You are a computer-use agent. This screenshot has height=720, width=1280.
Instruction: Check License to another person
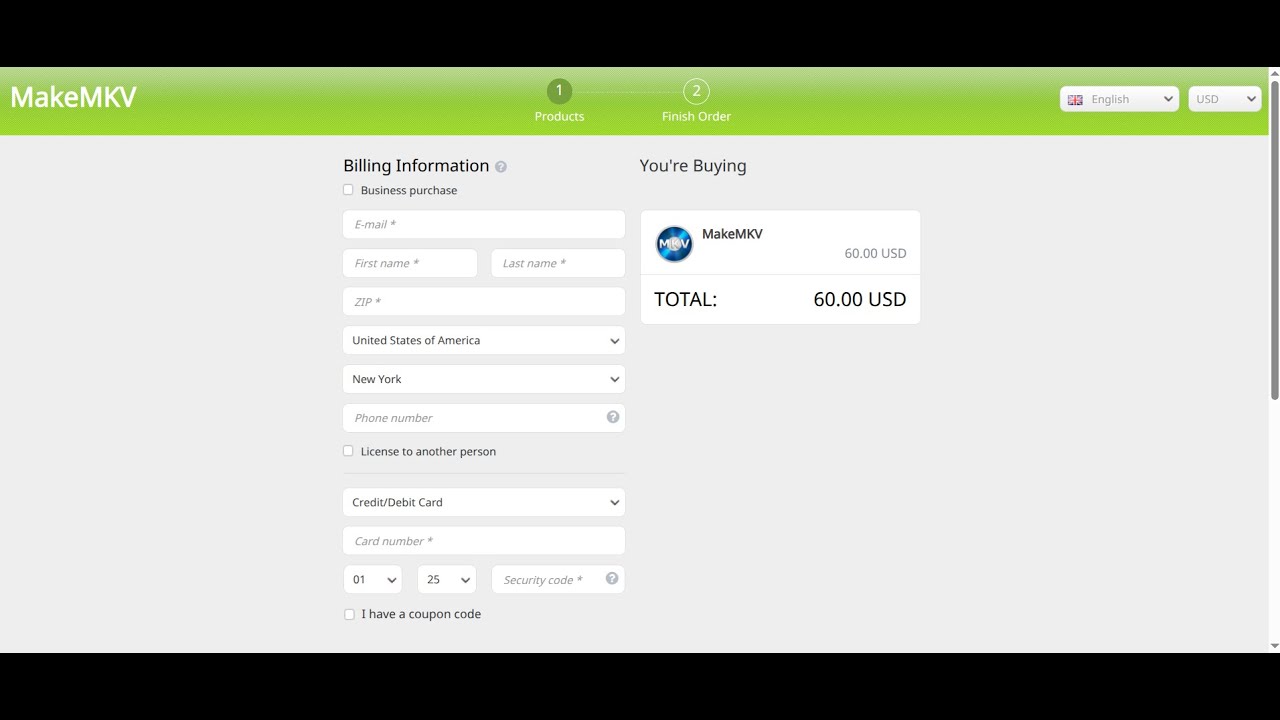pos(348,451)
